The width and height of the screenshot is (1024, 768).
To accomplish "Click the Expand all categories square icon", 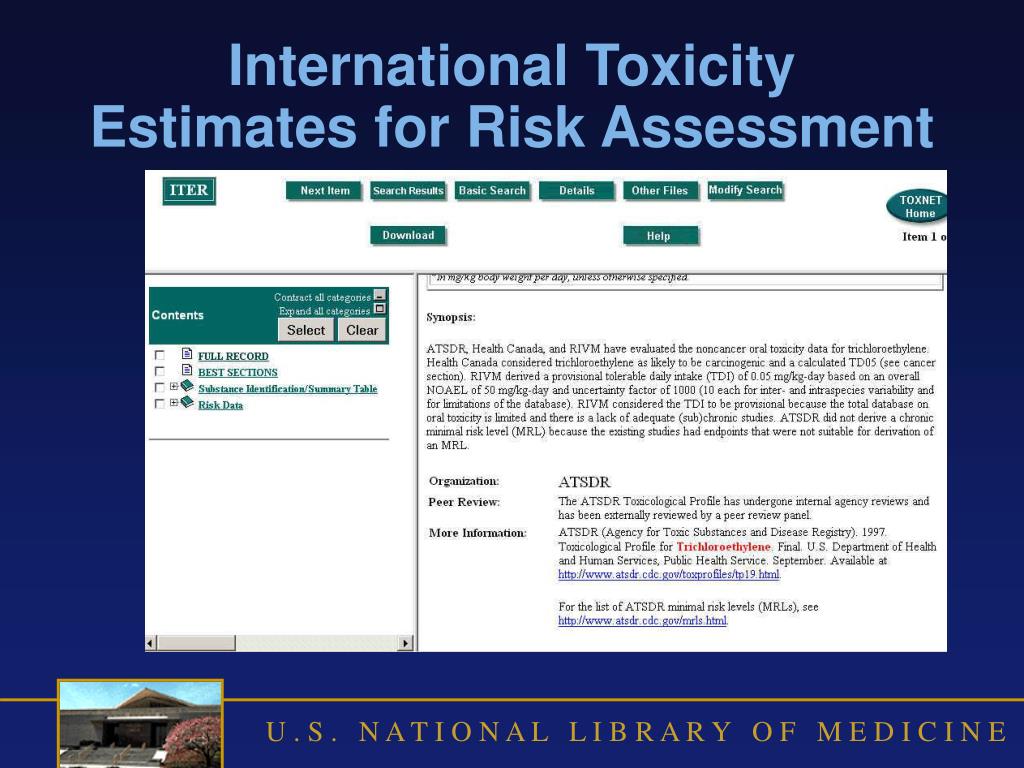I will [379, 309].
